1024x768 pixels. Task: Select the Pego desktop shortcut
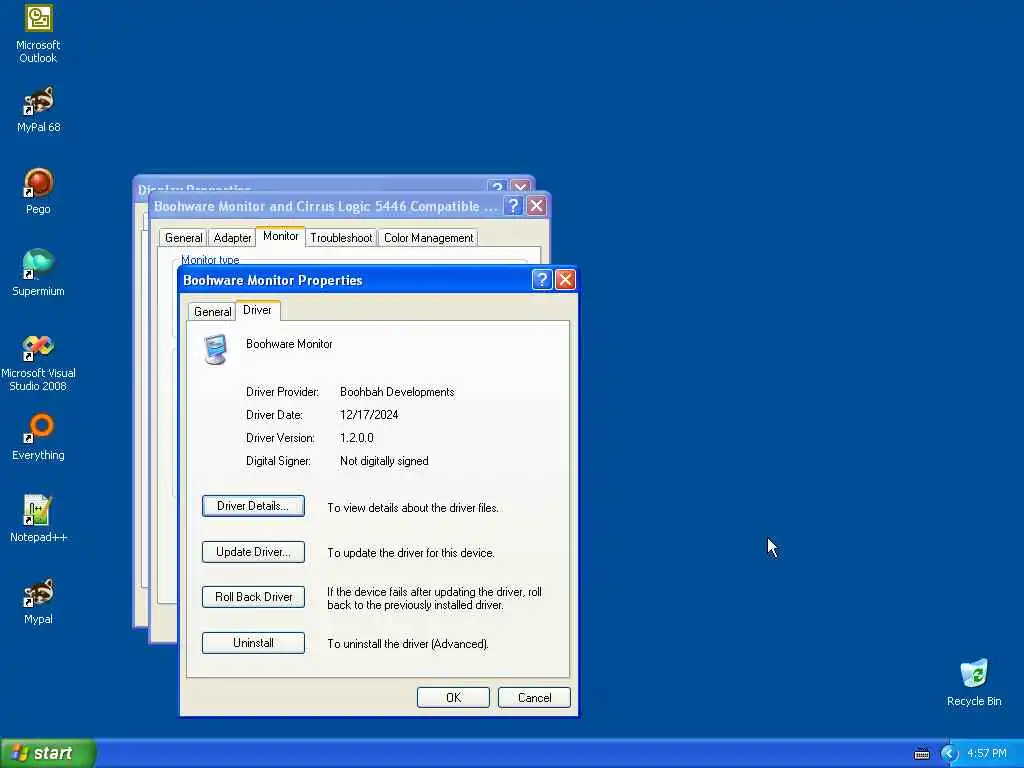pyautogui.click(x=38, y=191)
